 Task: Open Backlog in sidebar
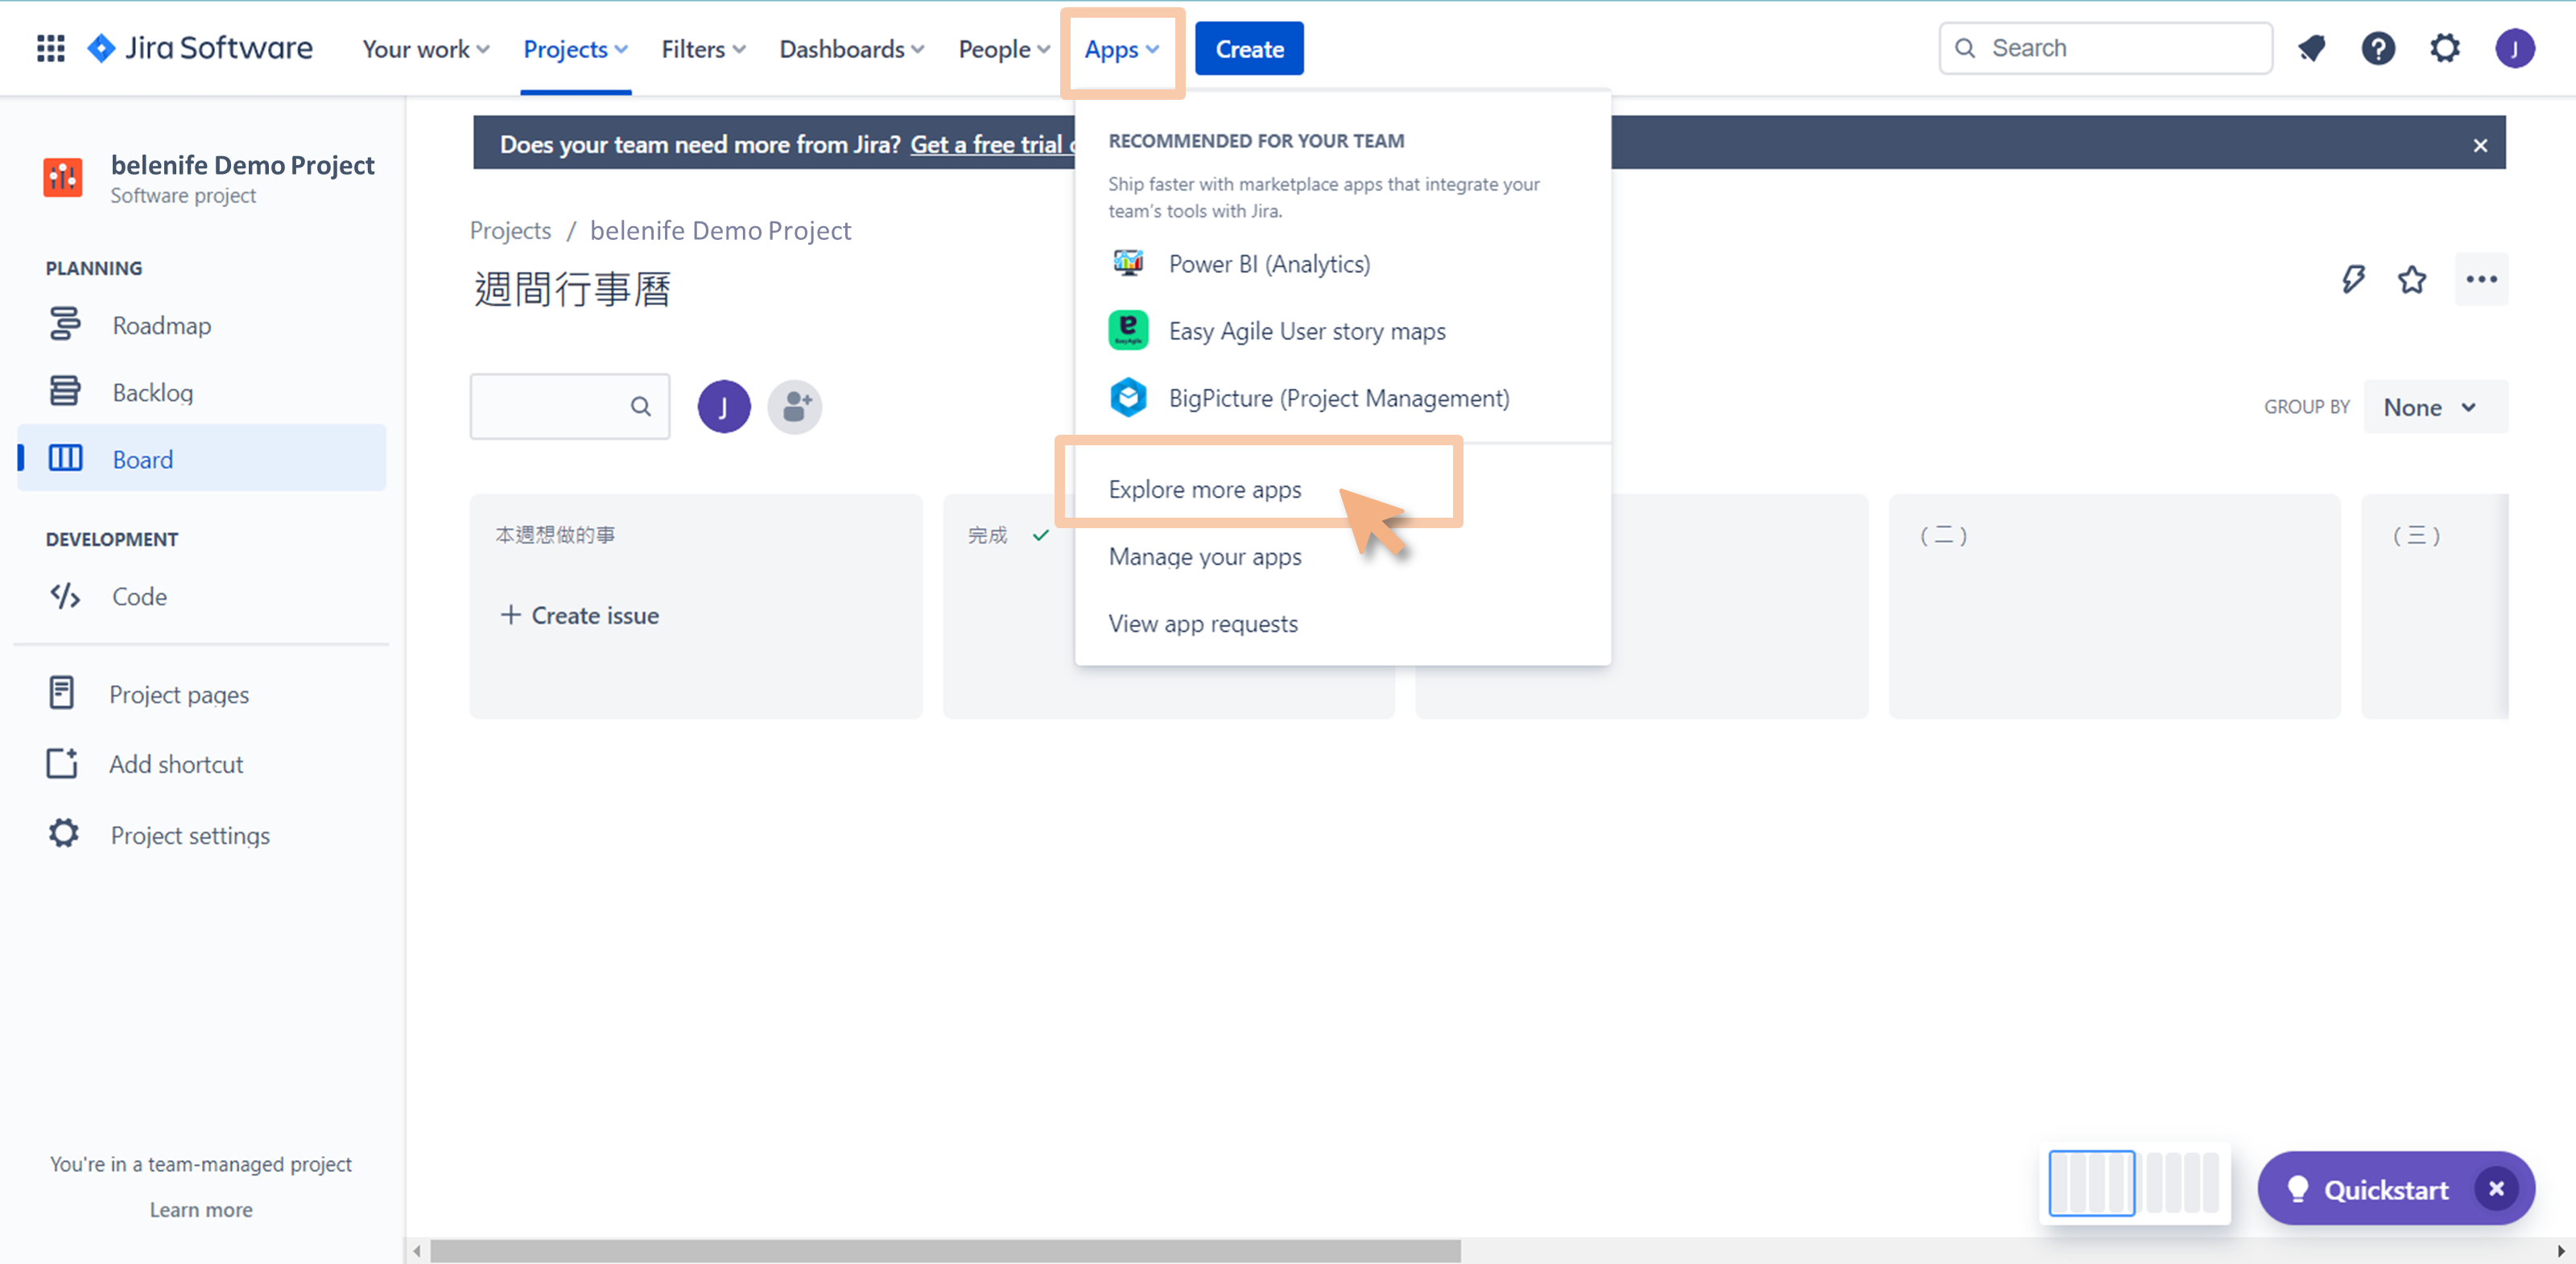[201, 392]
